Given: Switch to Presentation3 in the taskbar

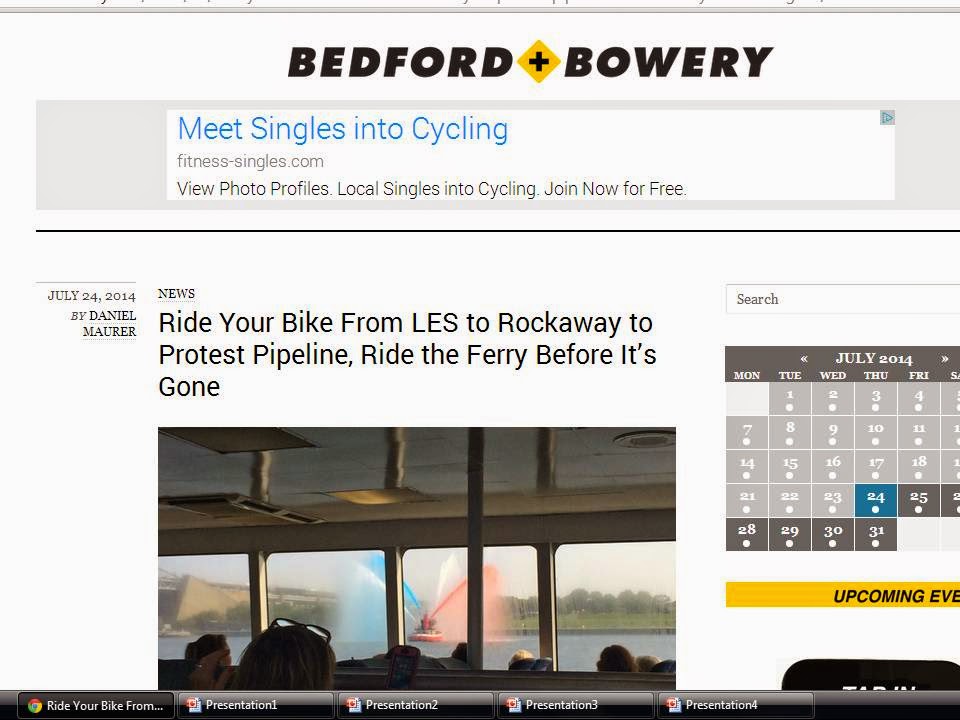Looking at the screenshot, I should tap(575, 705).
